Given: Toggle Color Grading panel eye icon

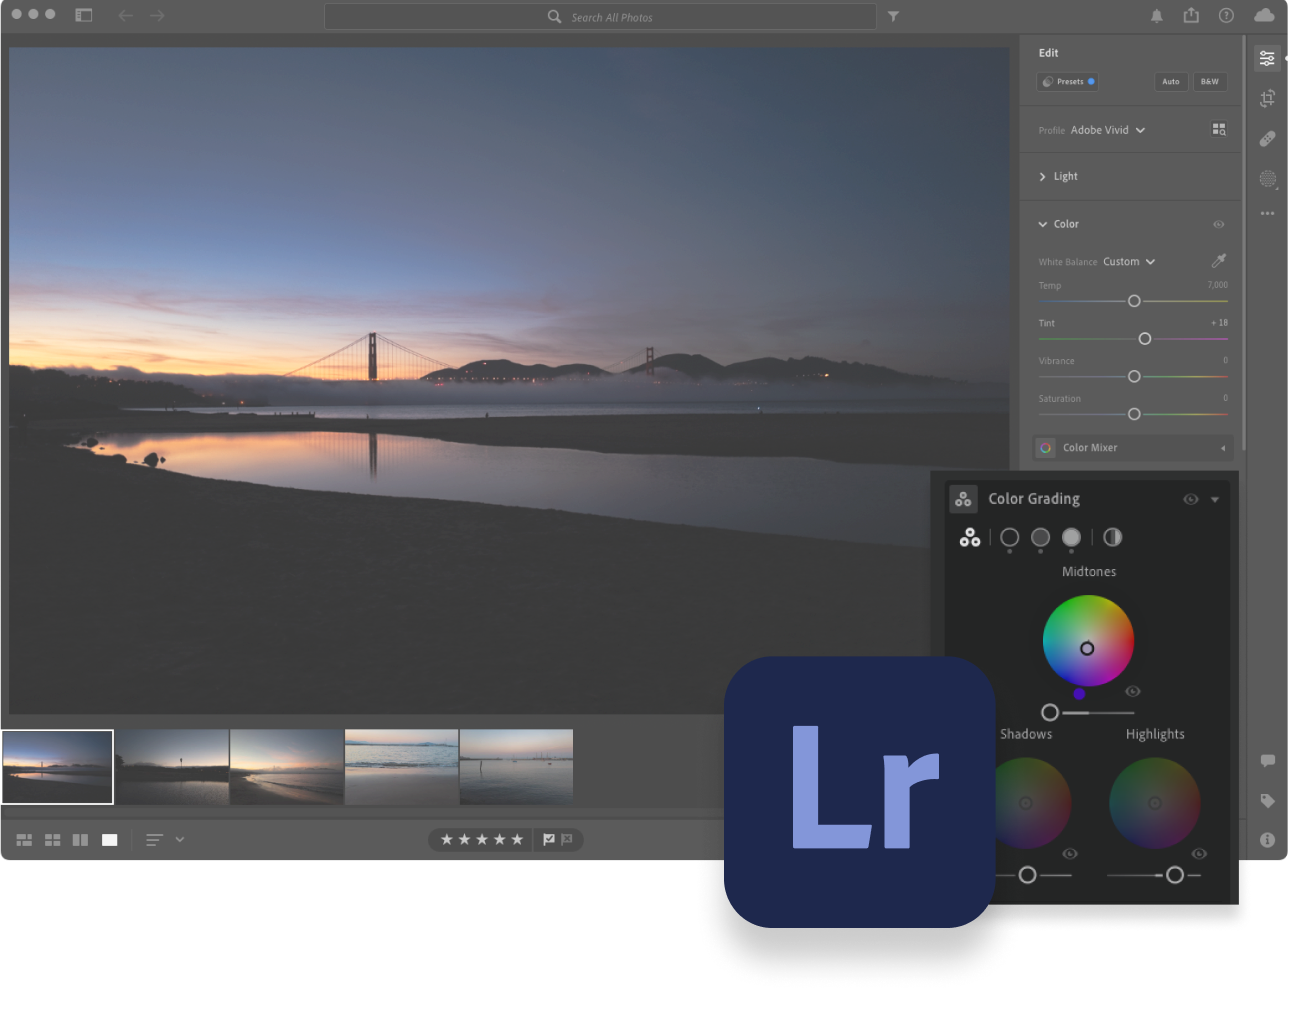Looking at the screenshot, I should coord(1190,499).
